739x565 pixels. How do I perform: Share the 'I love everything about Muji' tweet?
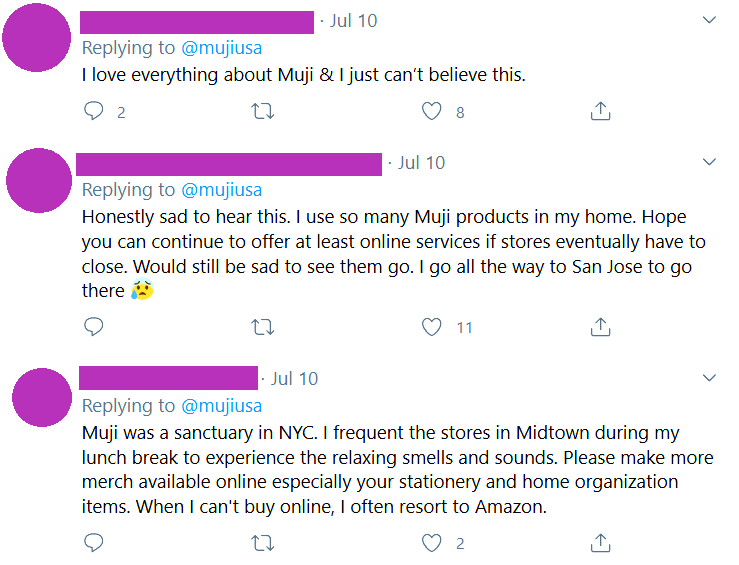pos(600,111)
